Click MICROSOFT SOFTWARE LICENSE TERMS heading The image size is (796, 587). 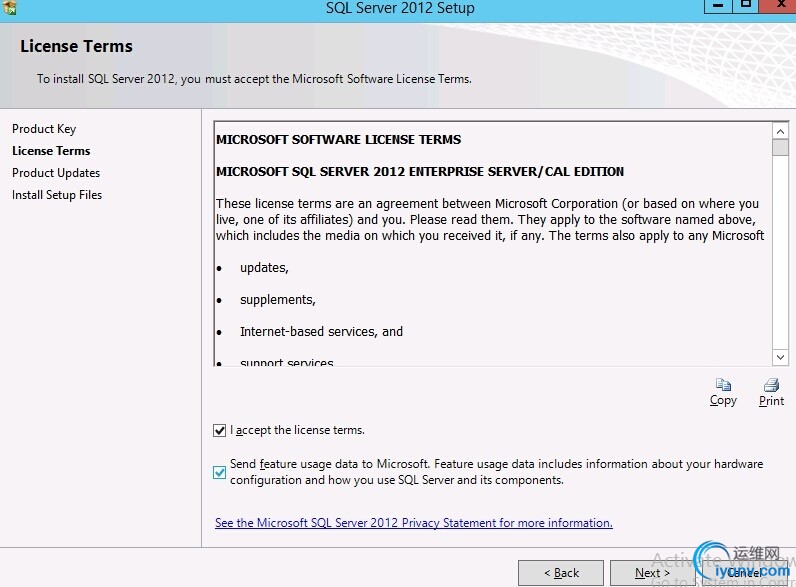(339, 140)
